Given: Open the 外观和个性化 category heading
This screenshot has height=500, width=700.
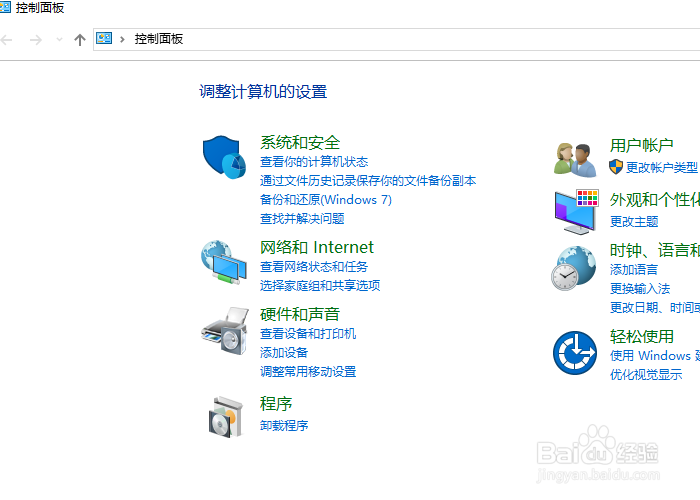Looking at the screenshot, I should 655,200.
